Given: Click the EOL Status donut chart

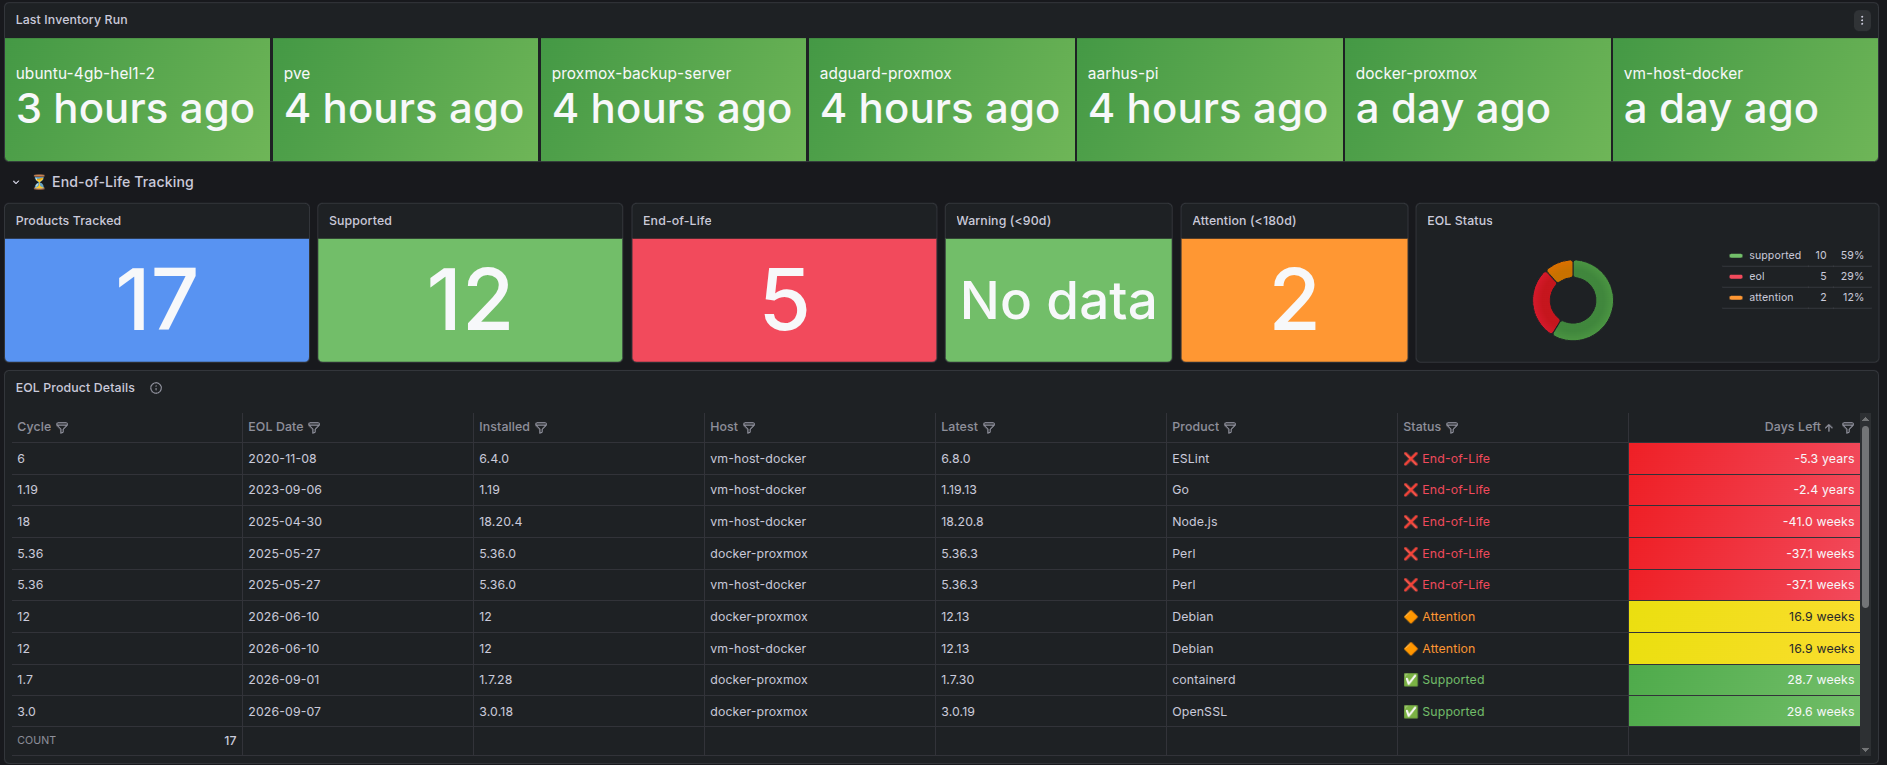Looking at the screenshot, I should [x=1573, y=300].
